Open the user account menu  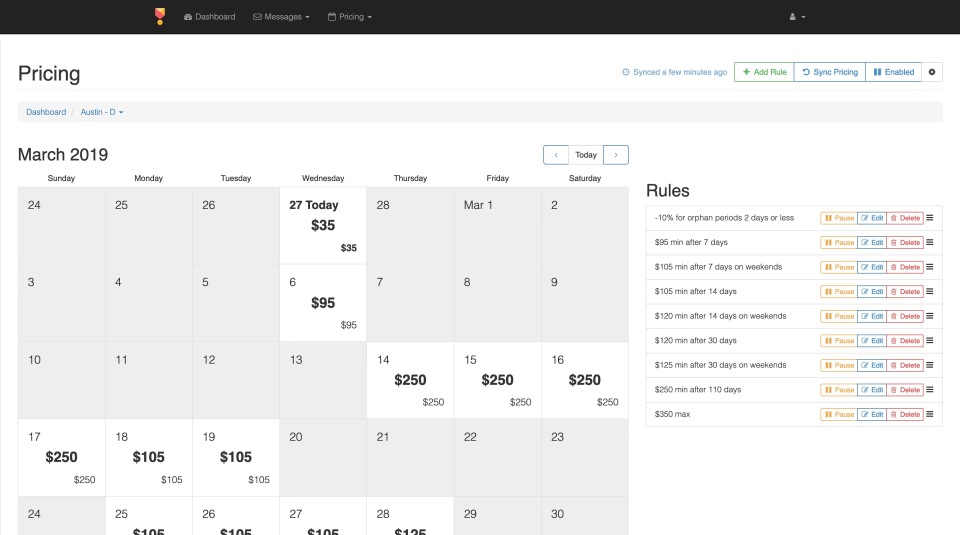tap(797, 17)
